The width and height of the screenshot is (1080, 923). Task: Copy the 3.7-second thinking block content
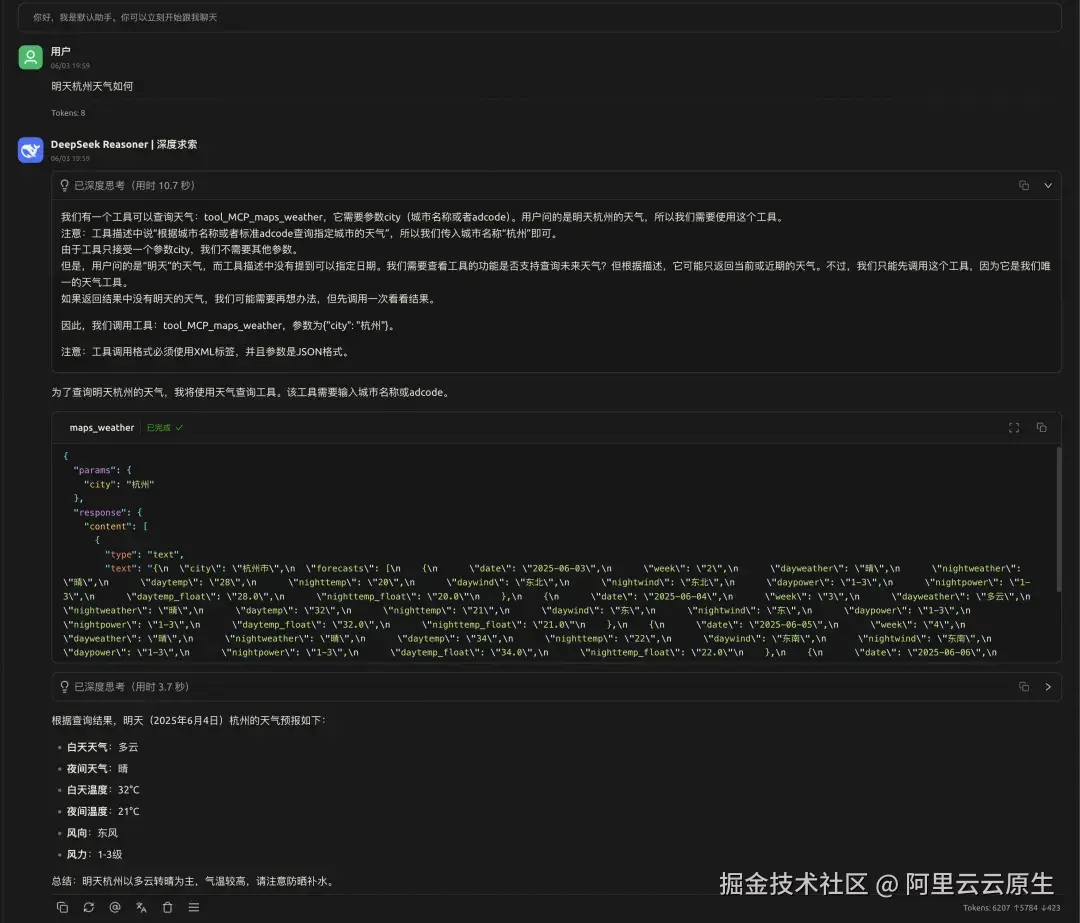tap(1024, 687)
